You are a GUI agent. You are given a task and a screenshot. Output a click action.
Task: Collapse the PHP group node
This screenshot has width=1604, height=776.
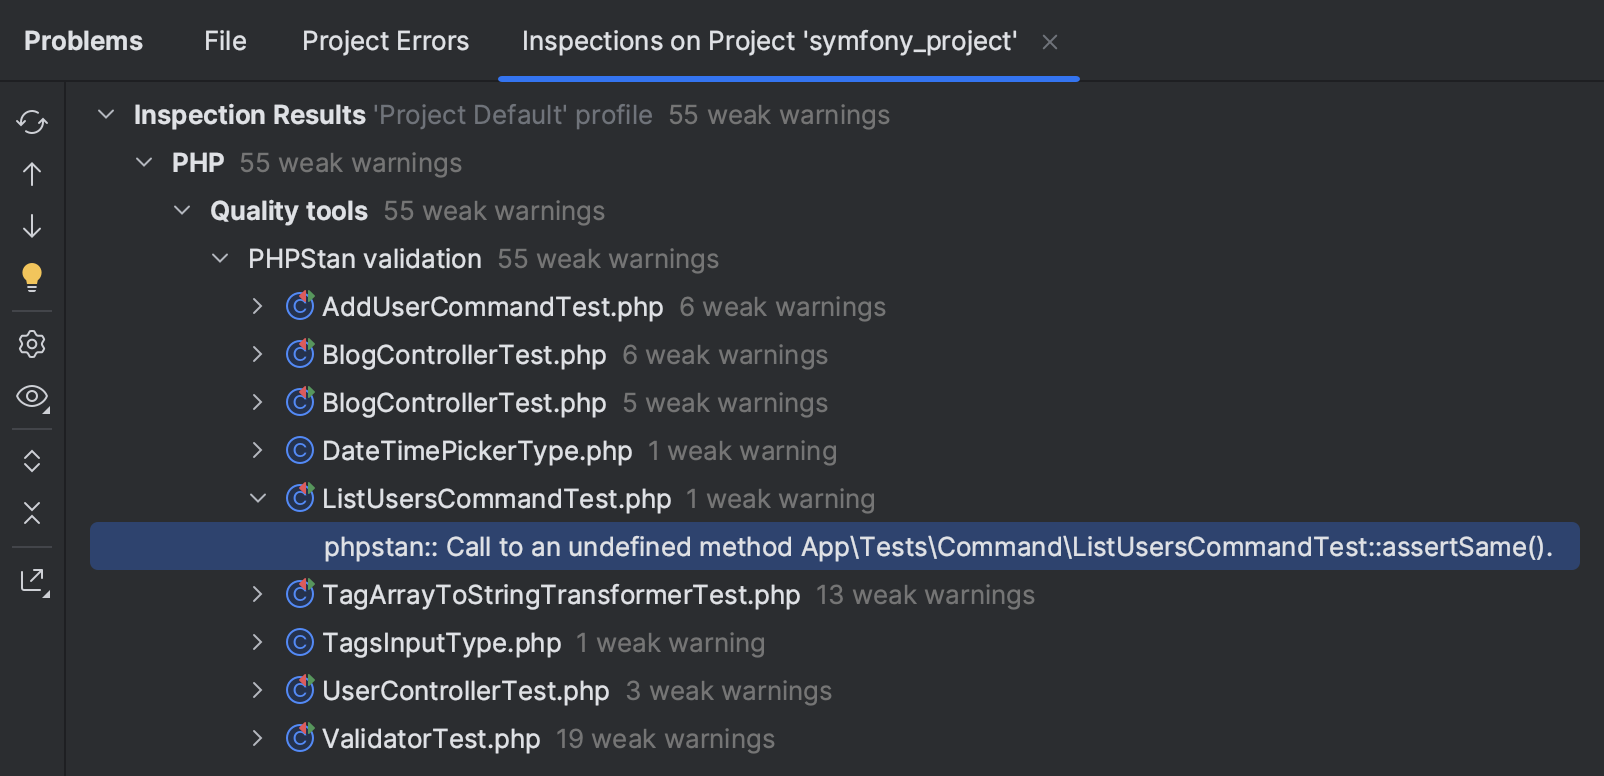click(144, 163)
